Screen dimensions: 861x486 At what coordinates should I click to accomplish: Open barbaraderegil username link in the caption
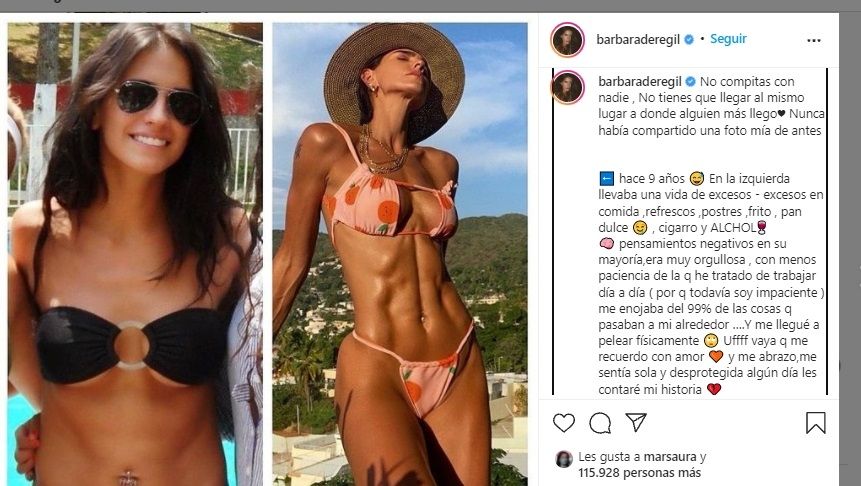pyautogui.click(x=640, y=82)
